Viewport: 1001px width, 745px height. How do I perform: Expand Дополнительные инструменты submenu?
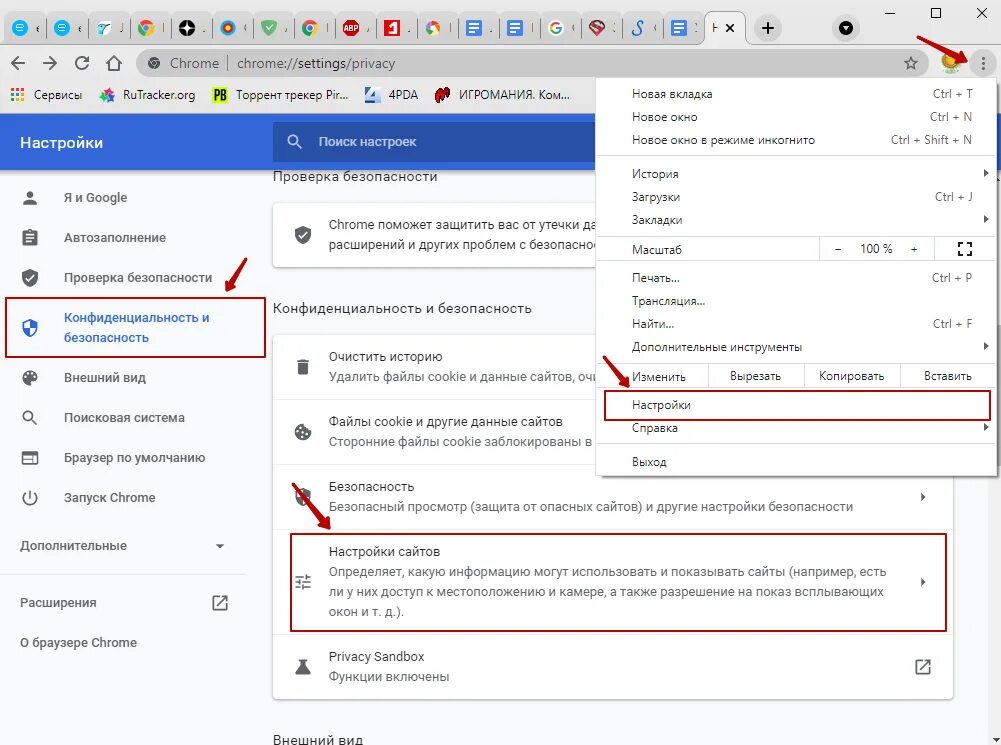point(796,347)
